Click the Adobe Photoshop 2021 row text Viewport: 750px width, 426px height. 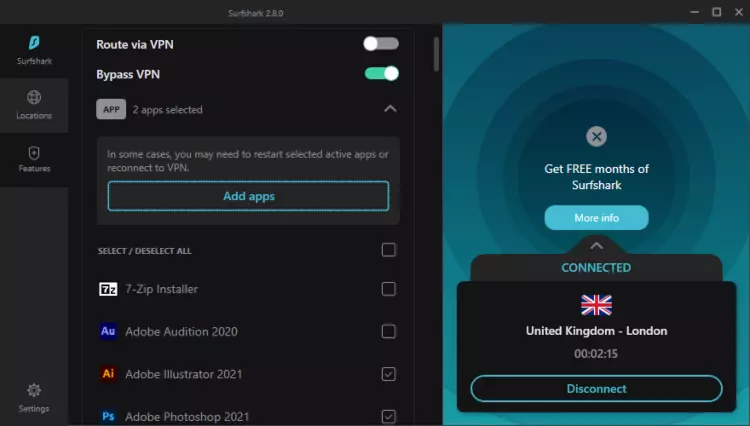pyautogui.click(x=187, y=417)
